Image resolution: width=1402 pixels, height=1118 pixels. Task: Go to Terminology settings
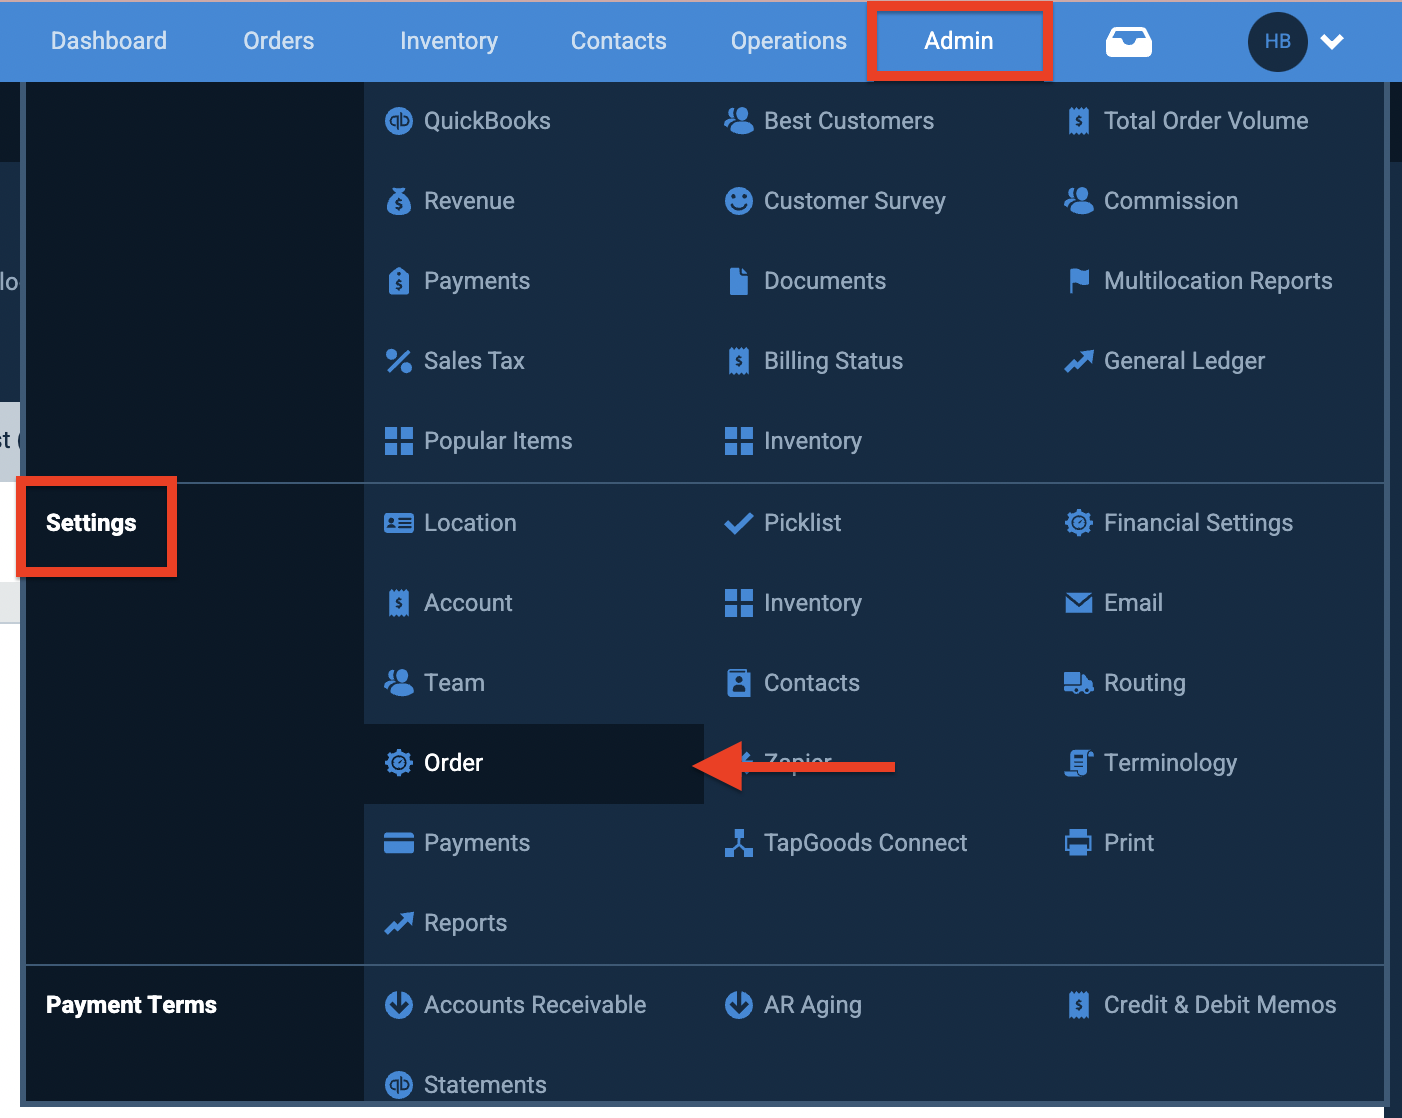tap(1170, 763)
